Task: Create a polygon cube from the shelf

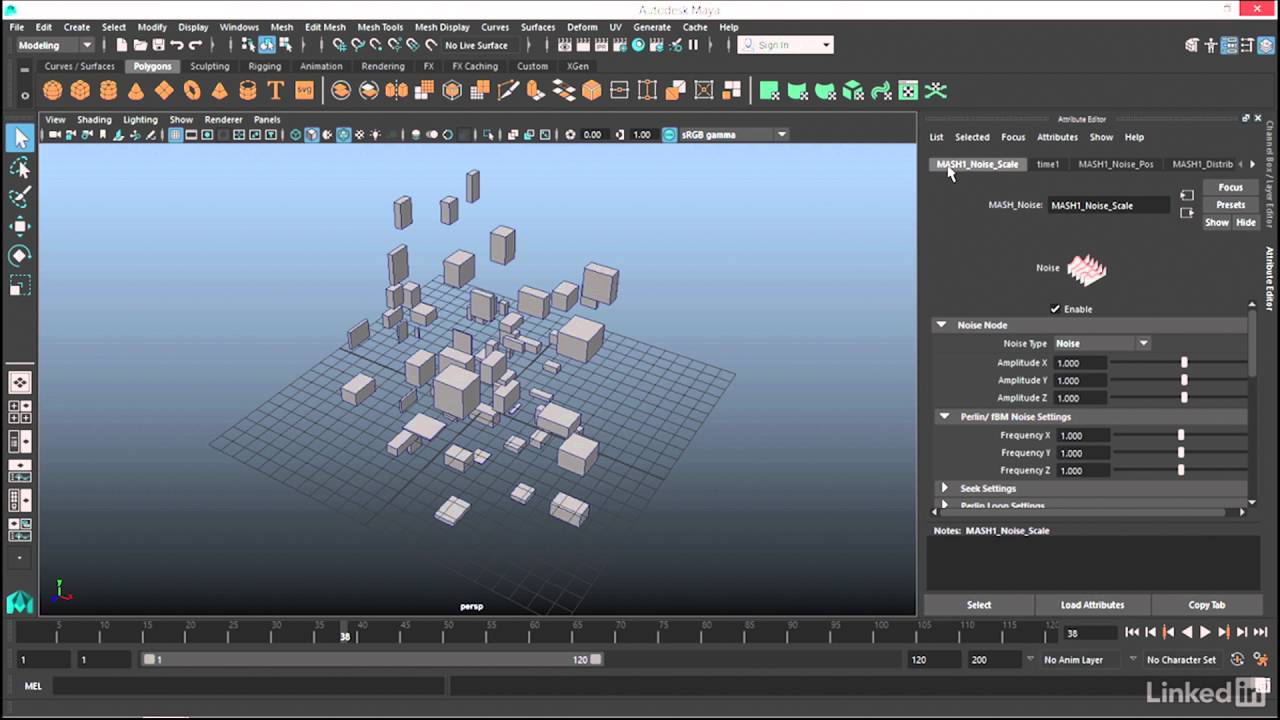Action: 80,91
